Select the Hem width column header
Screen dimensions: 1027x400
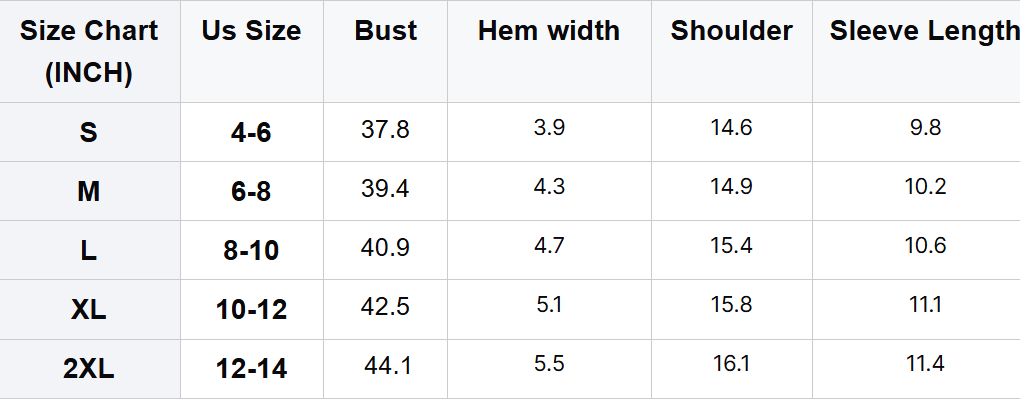coord(549,31)
